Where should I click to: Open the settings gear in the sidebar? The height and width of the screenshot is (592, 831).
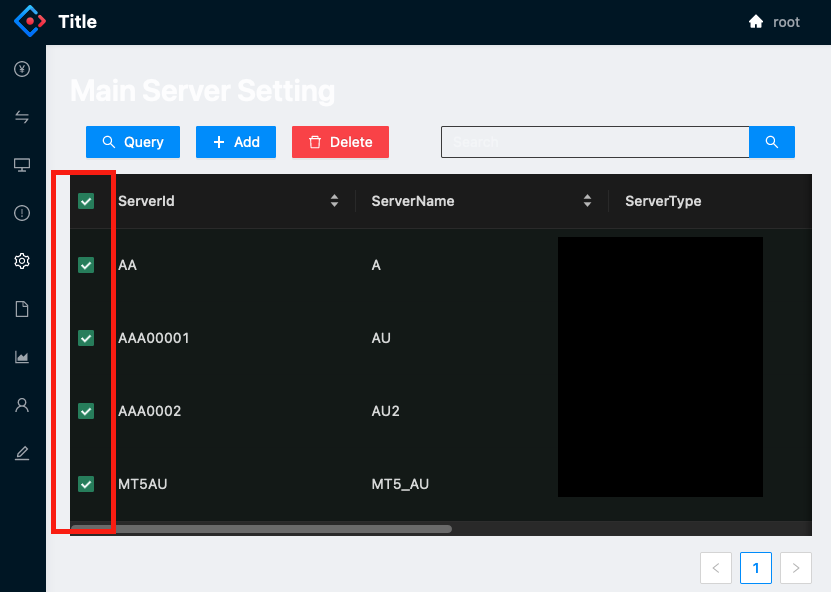[x=21, y=260]
